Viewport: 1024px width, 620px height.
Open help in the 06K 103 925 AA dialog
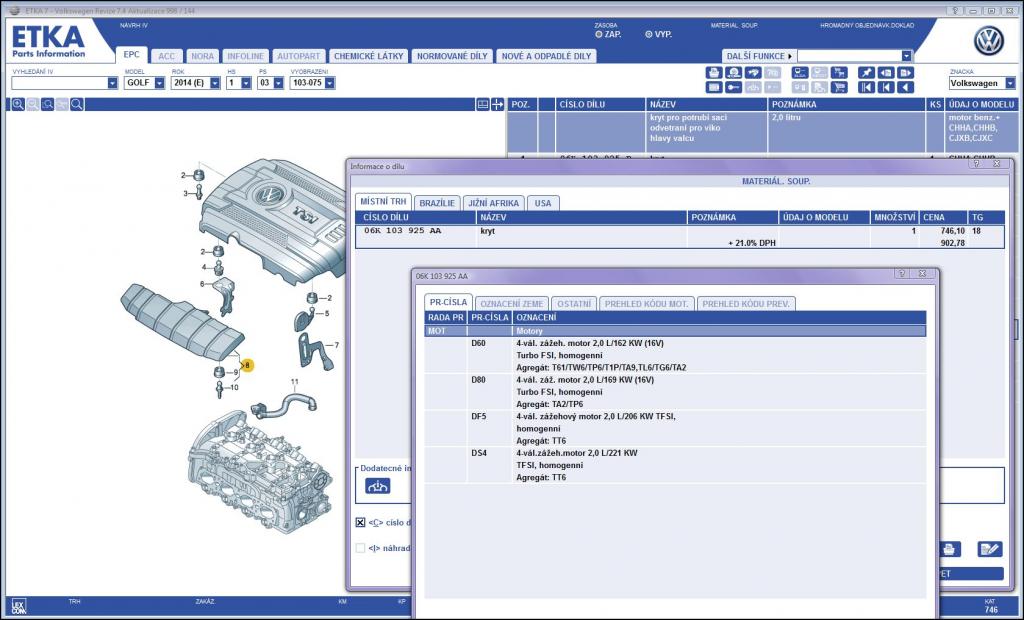click(x=902, y=274)
